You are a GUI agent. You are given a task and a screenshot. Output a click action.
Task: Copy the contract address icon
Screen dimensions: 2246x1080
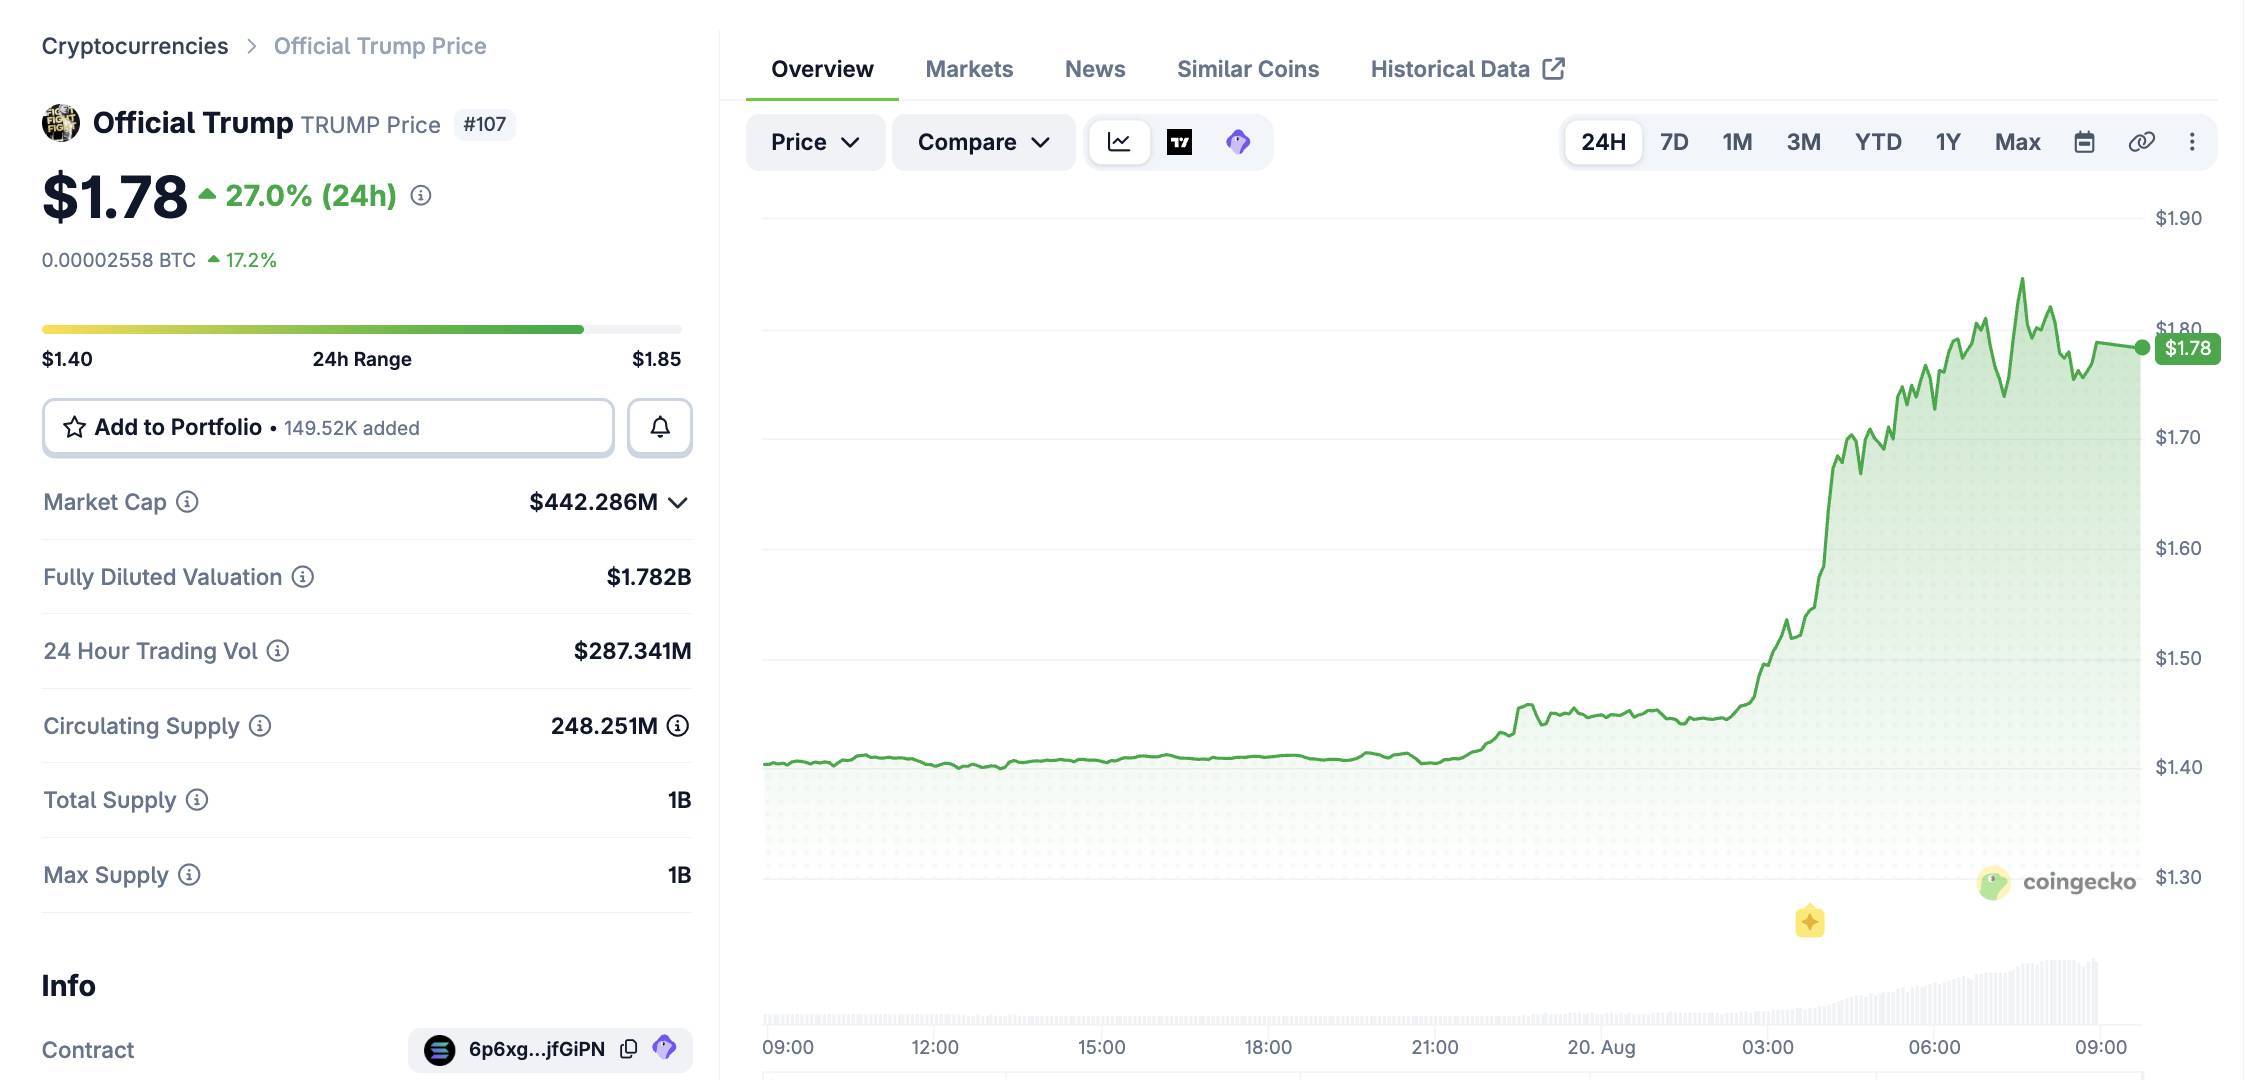[x=629, y=1049]
